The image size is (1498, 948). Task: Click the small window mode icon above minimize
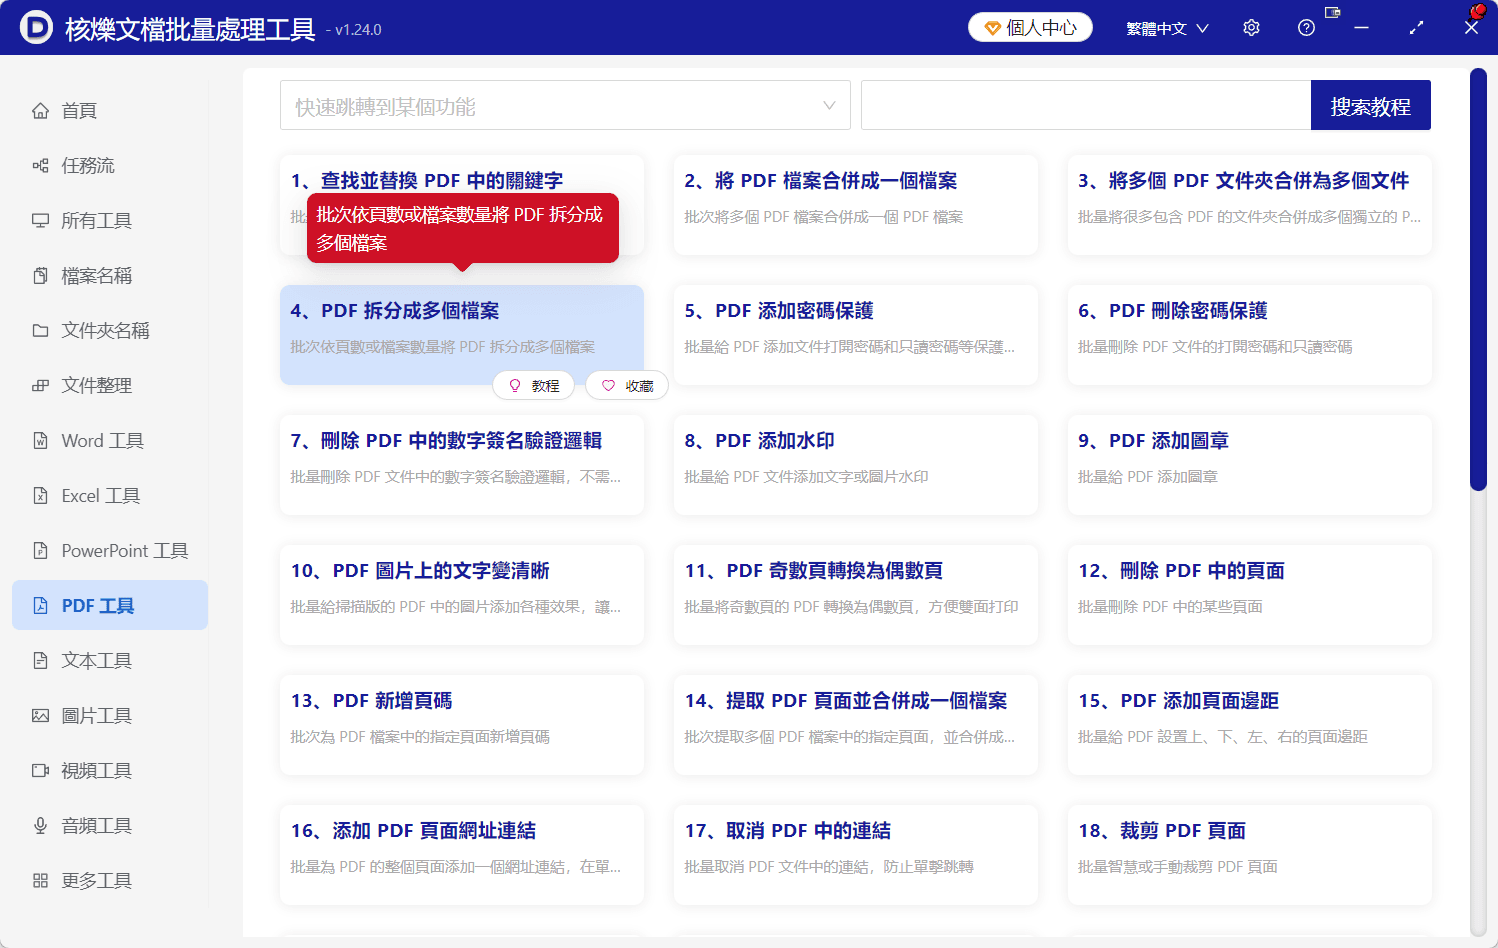click(x=1332, y=12)
